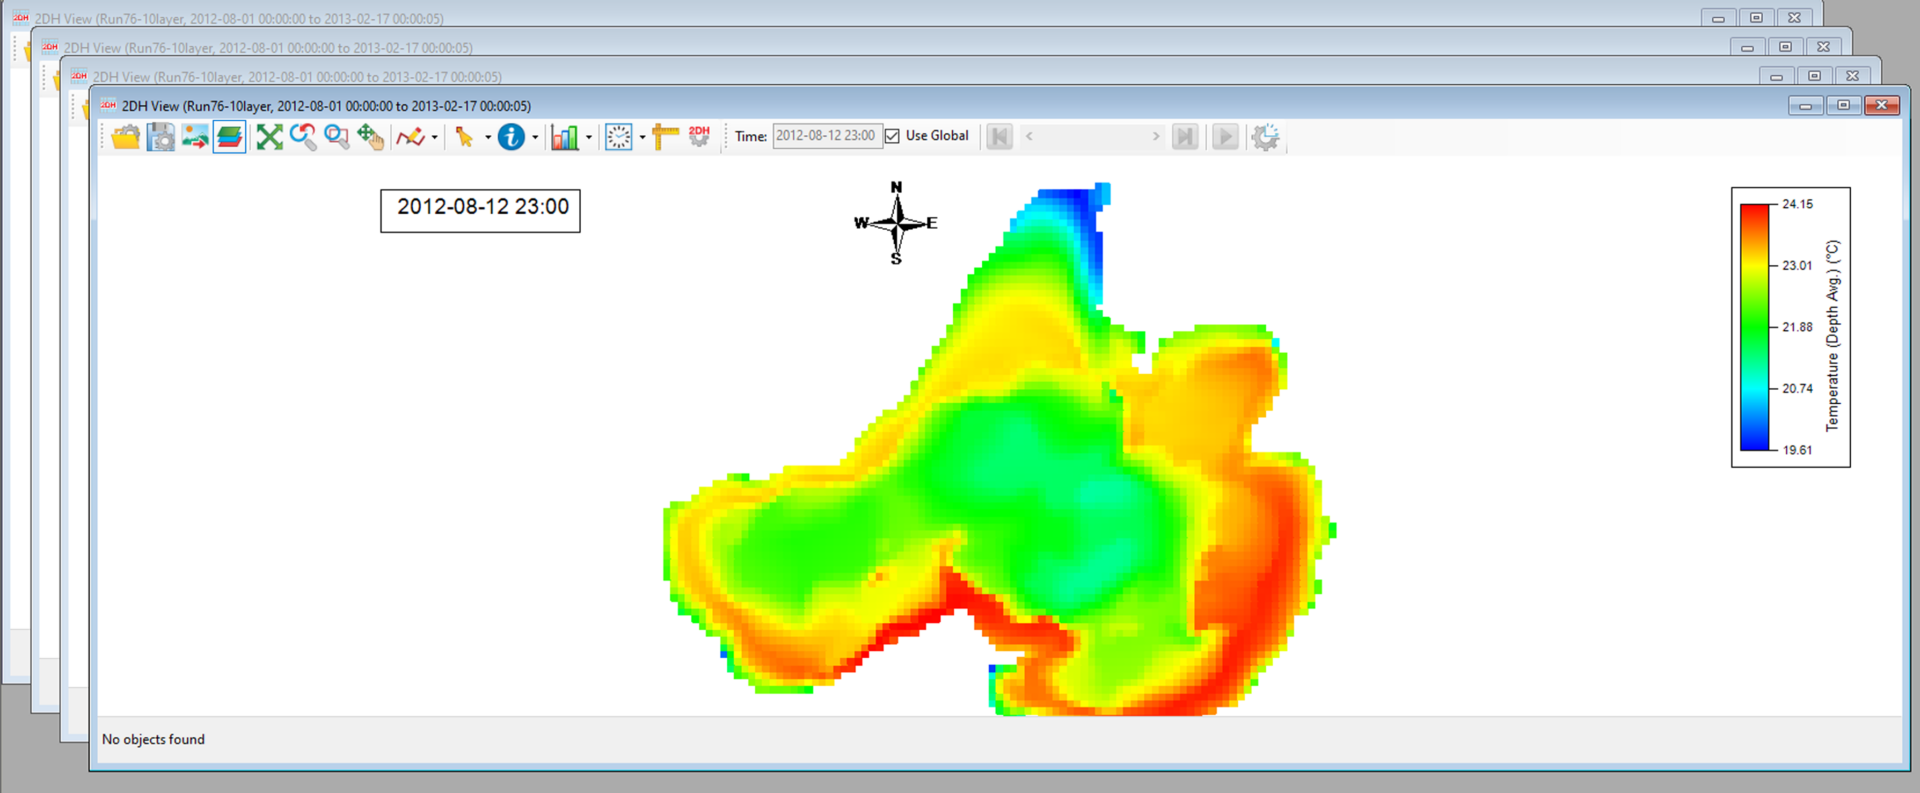Activate the zoom window magnifier tool
Screen dimensions: 1920x793
pos(337,137)
